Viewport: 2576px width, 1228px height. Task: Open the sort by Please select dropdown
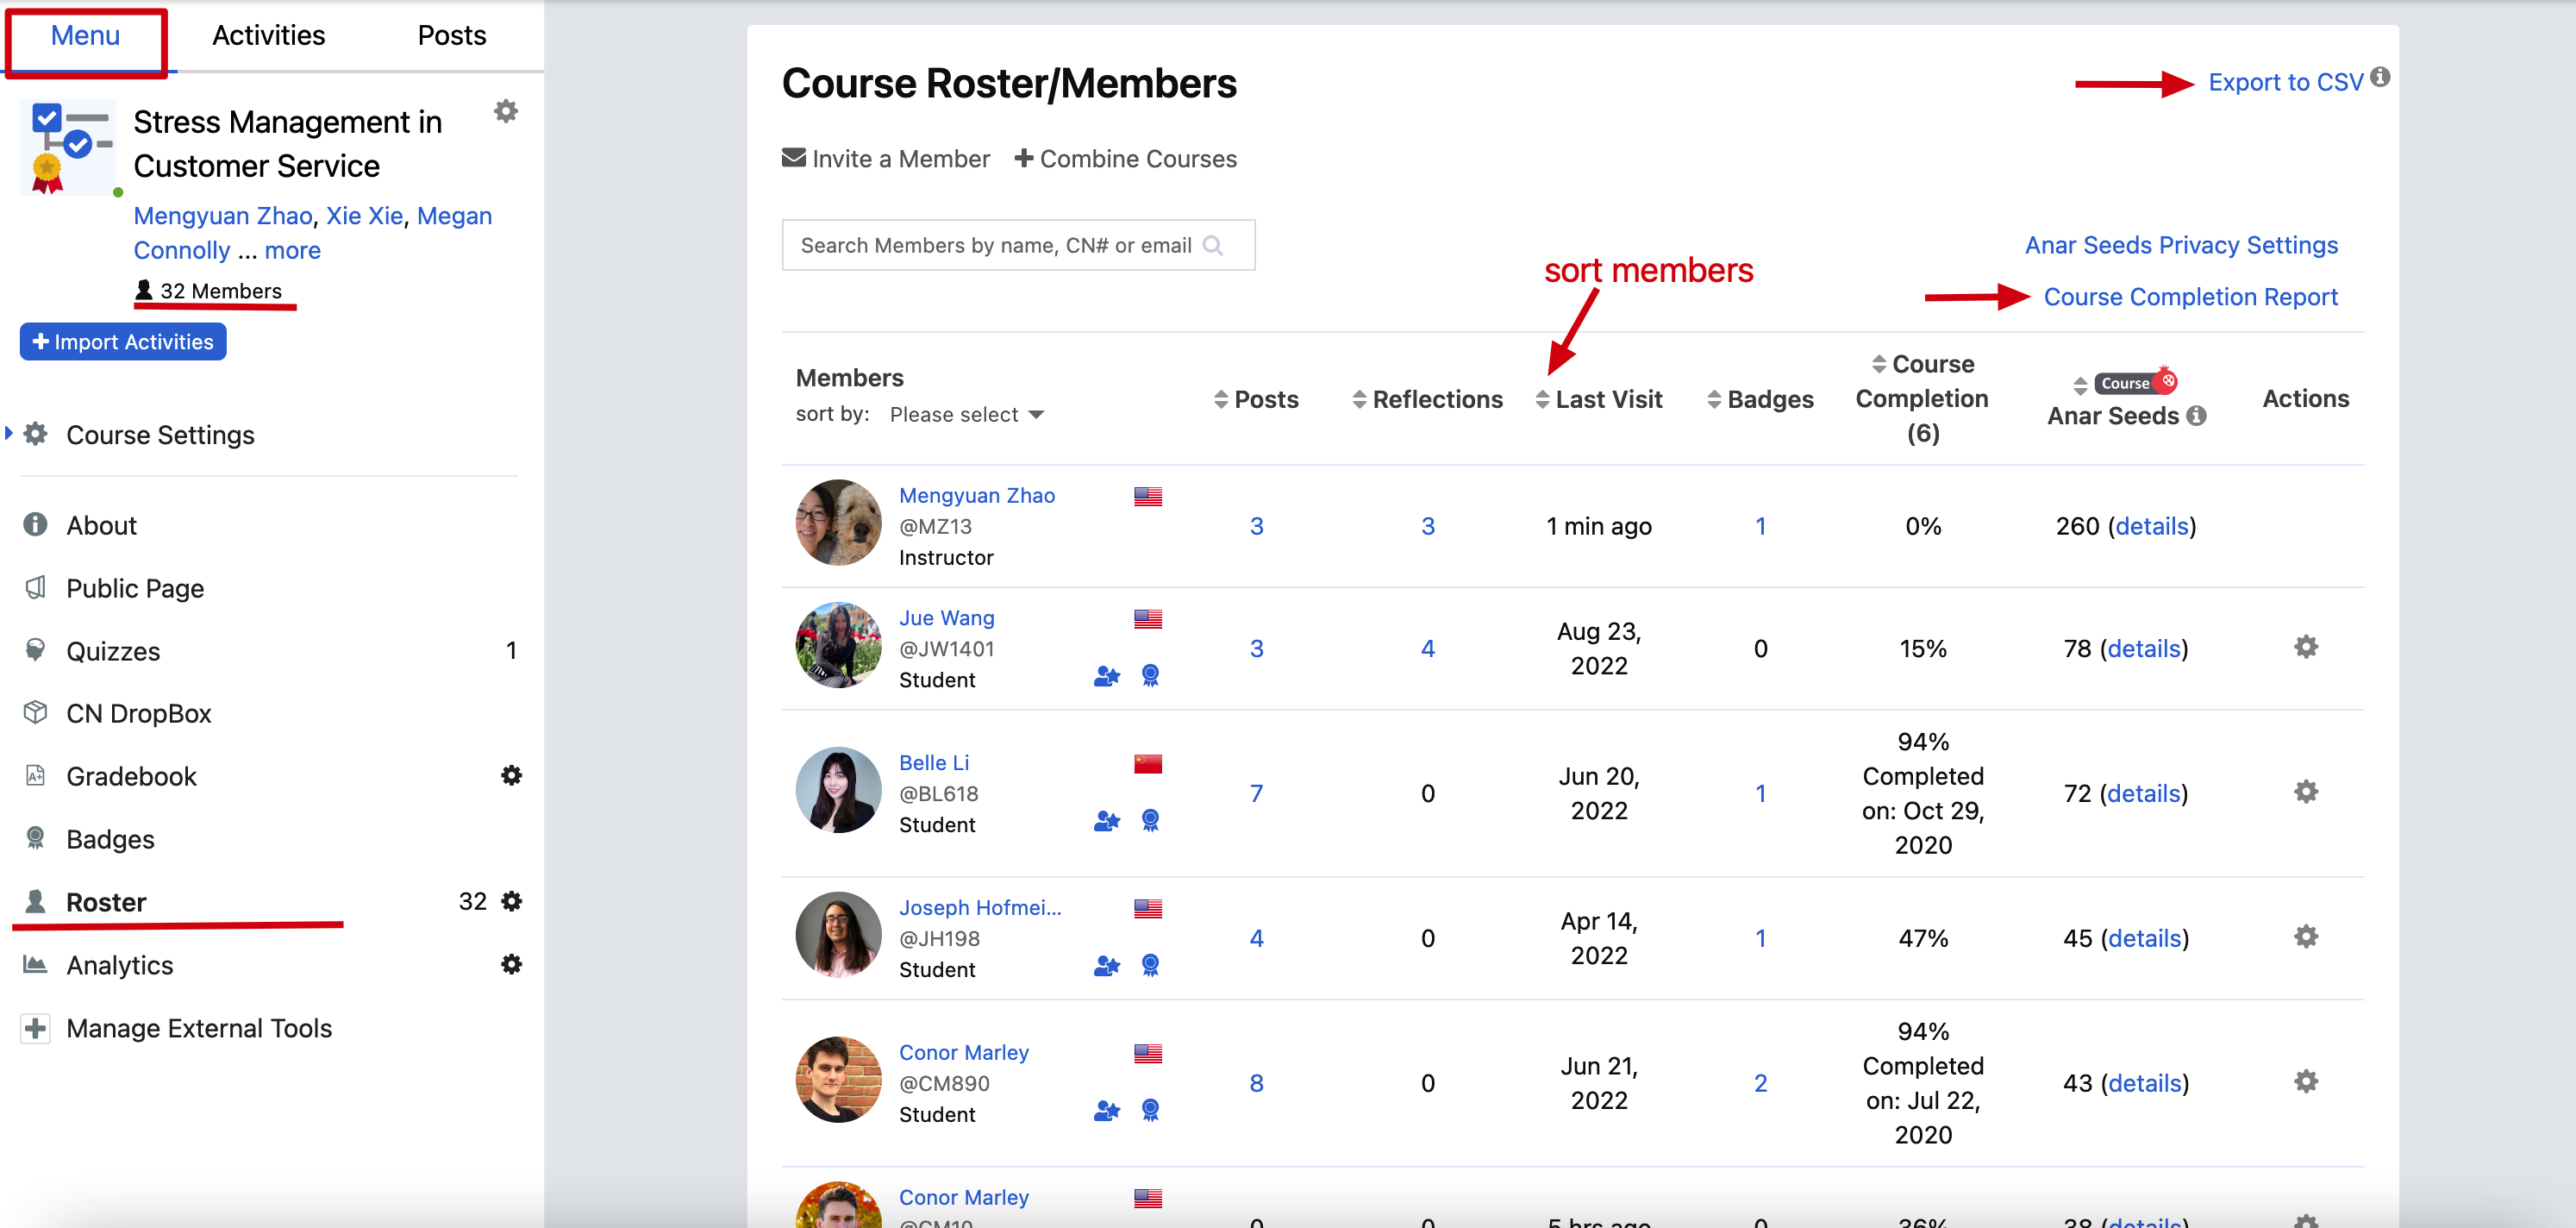coord(966,415)
